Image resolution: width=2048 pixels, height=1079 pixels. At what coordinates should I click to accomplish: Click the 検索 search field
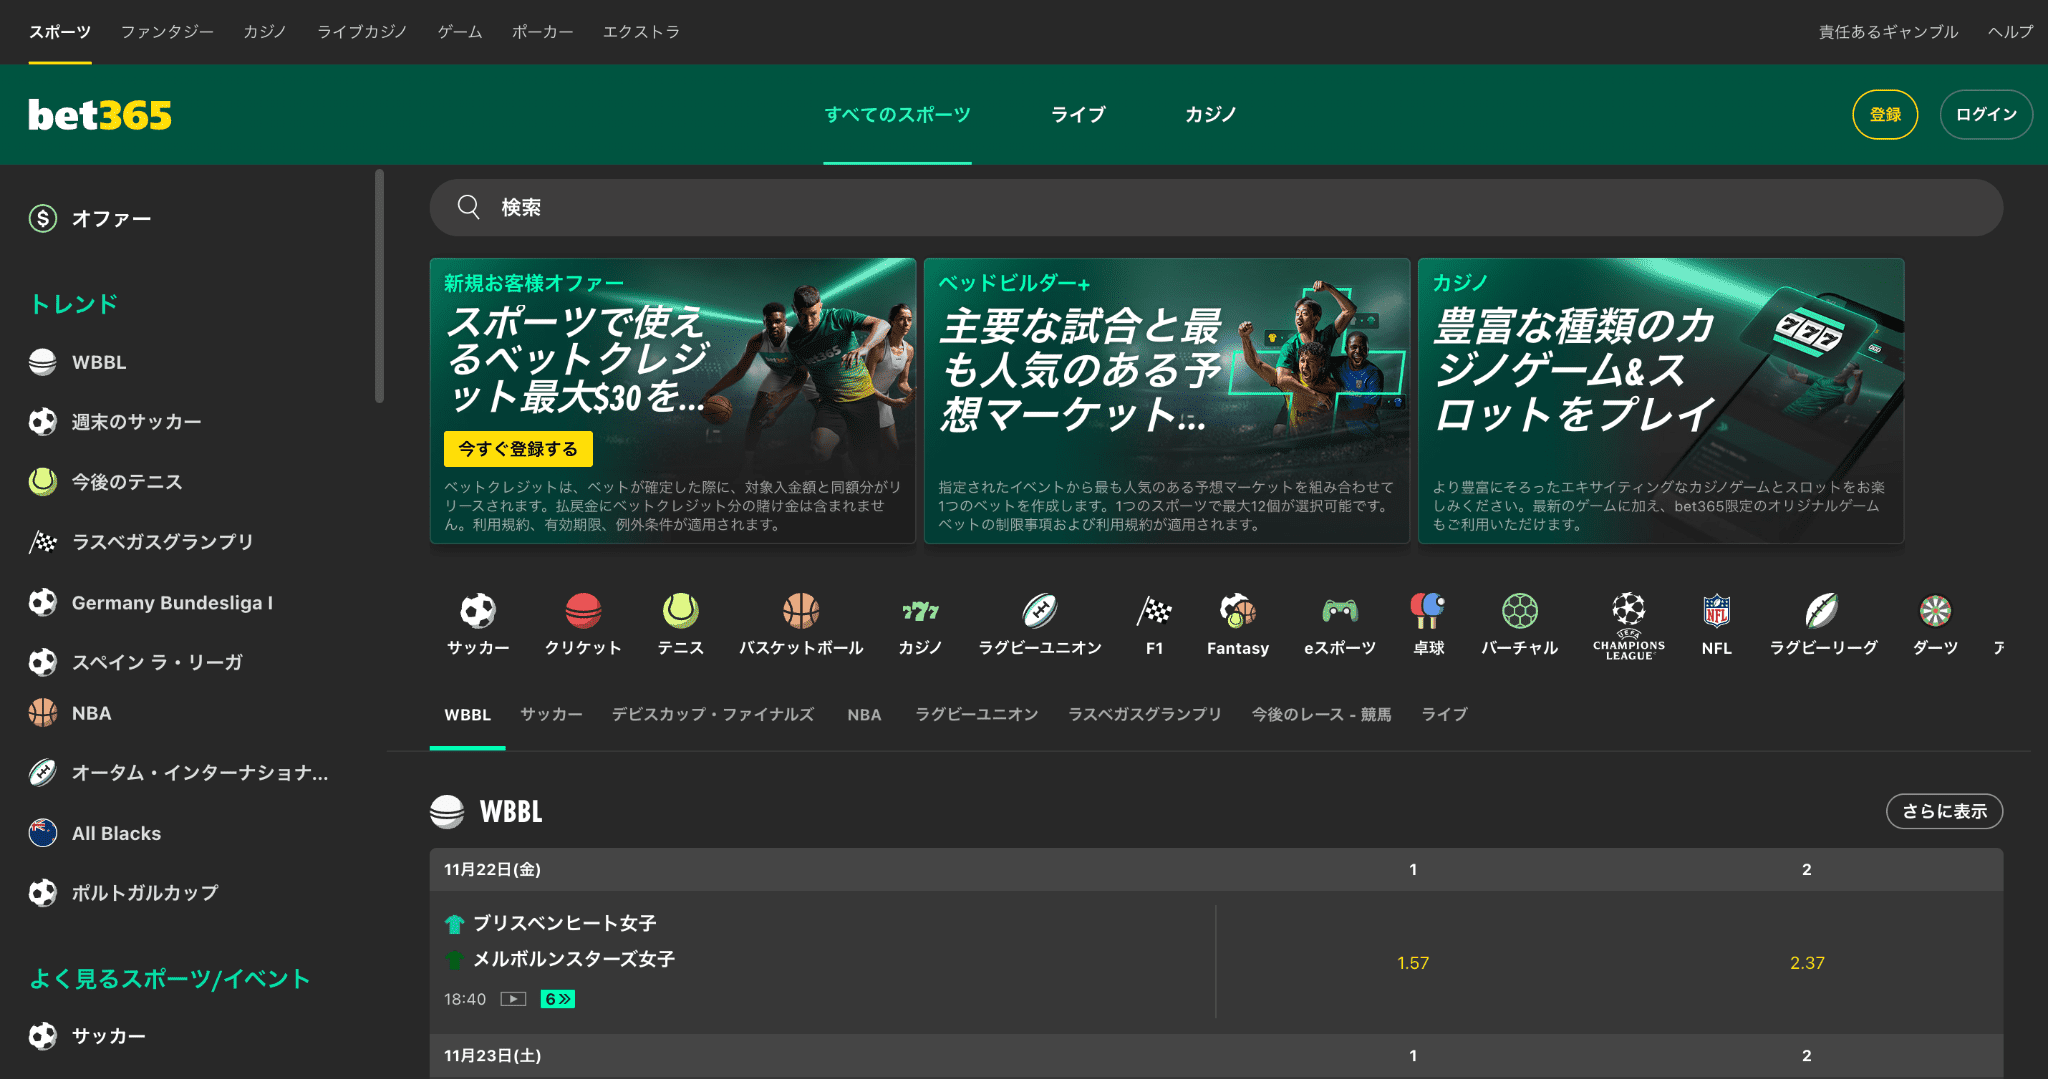click(x=1216, y=207)
